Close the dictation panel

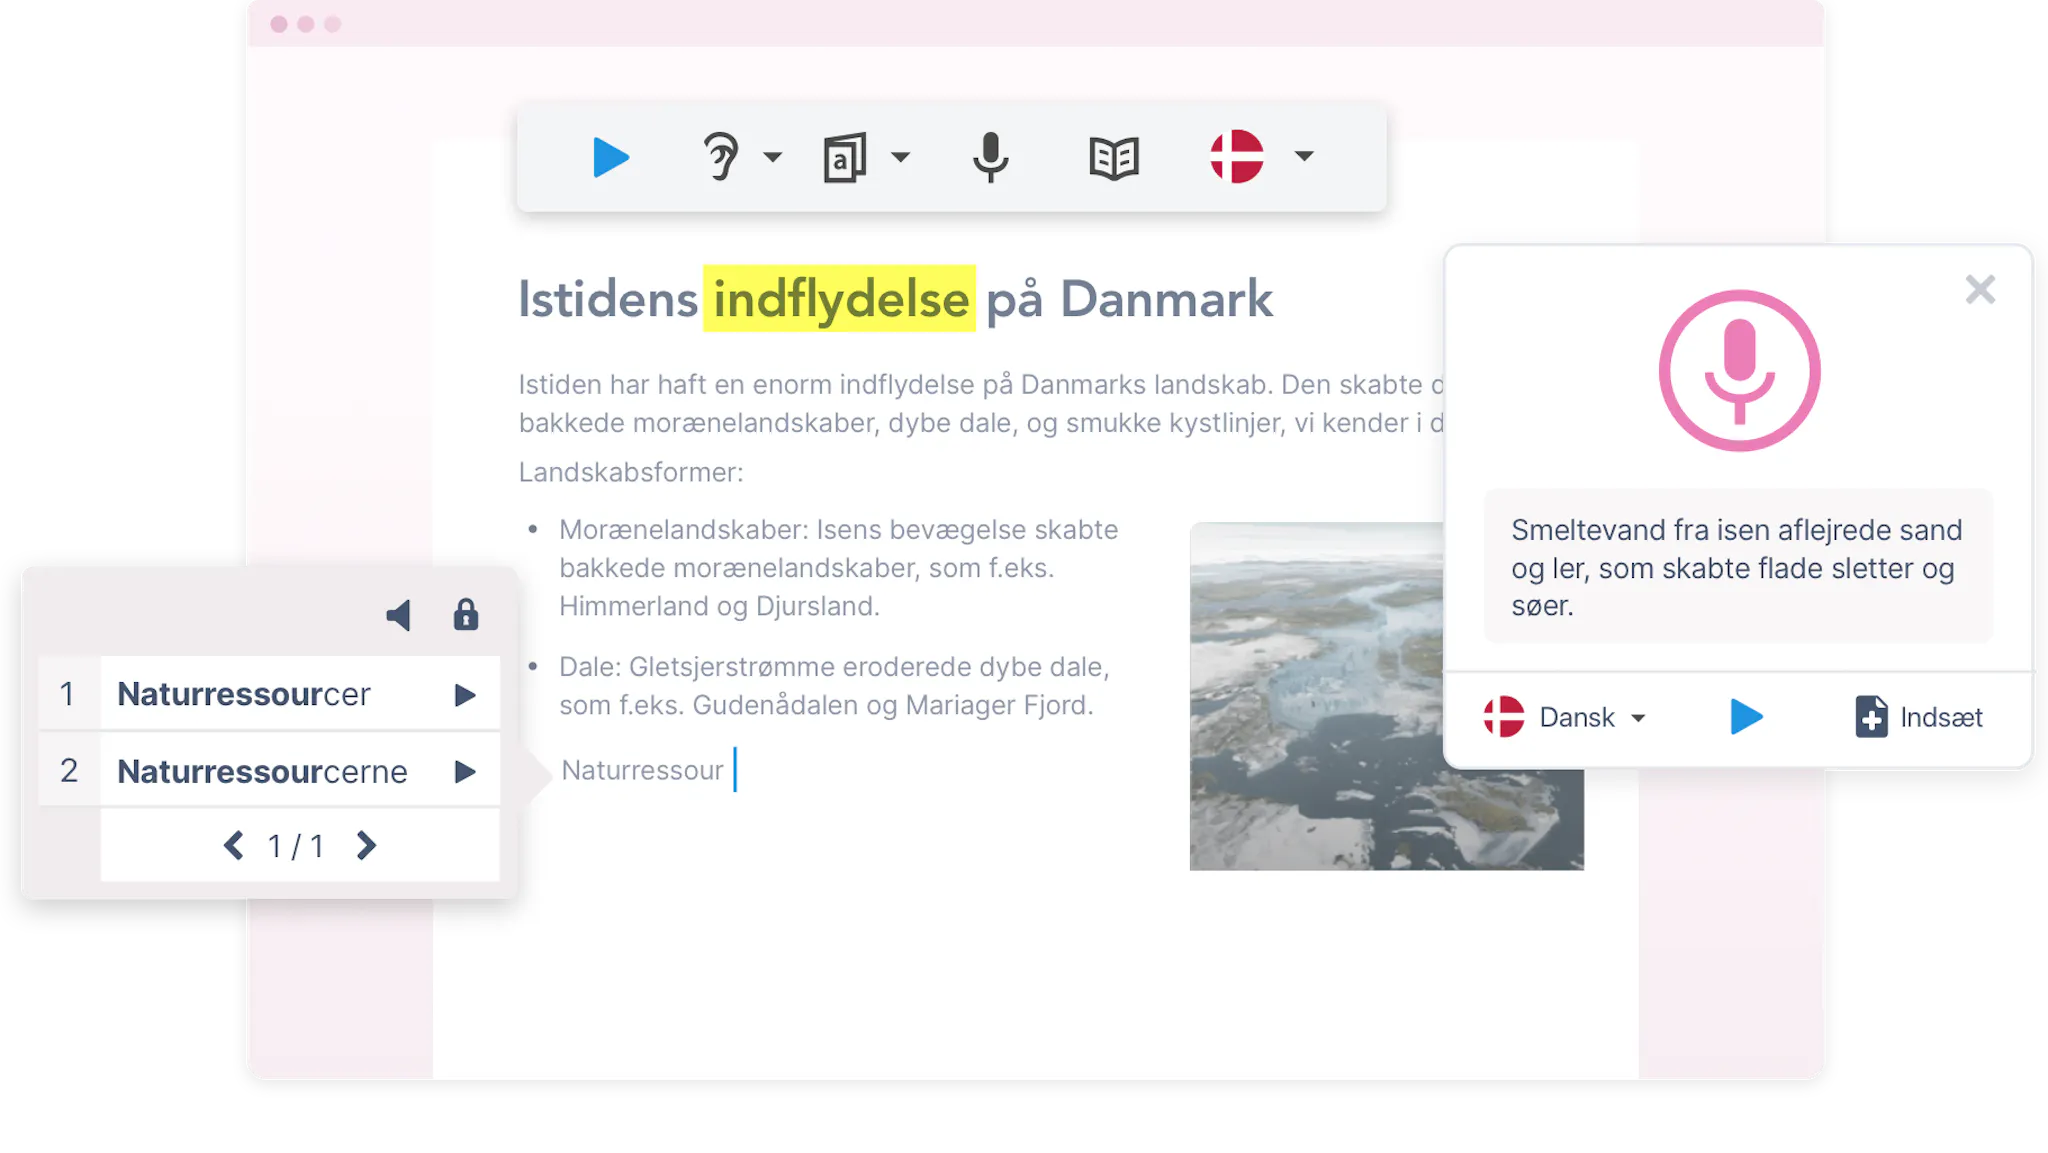1979,289
